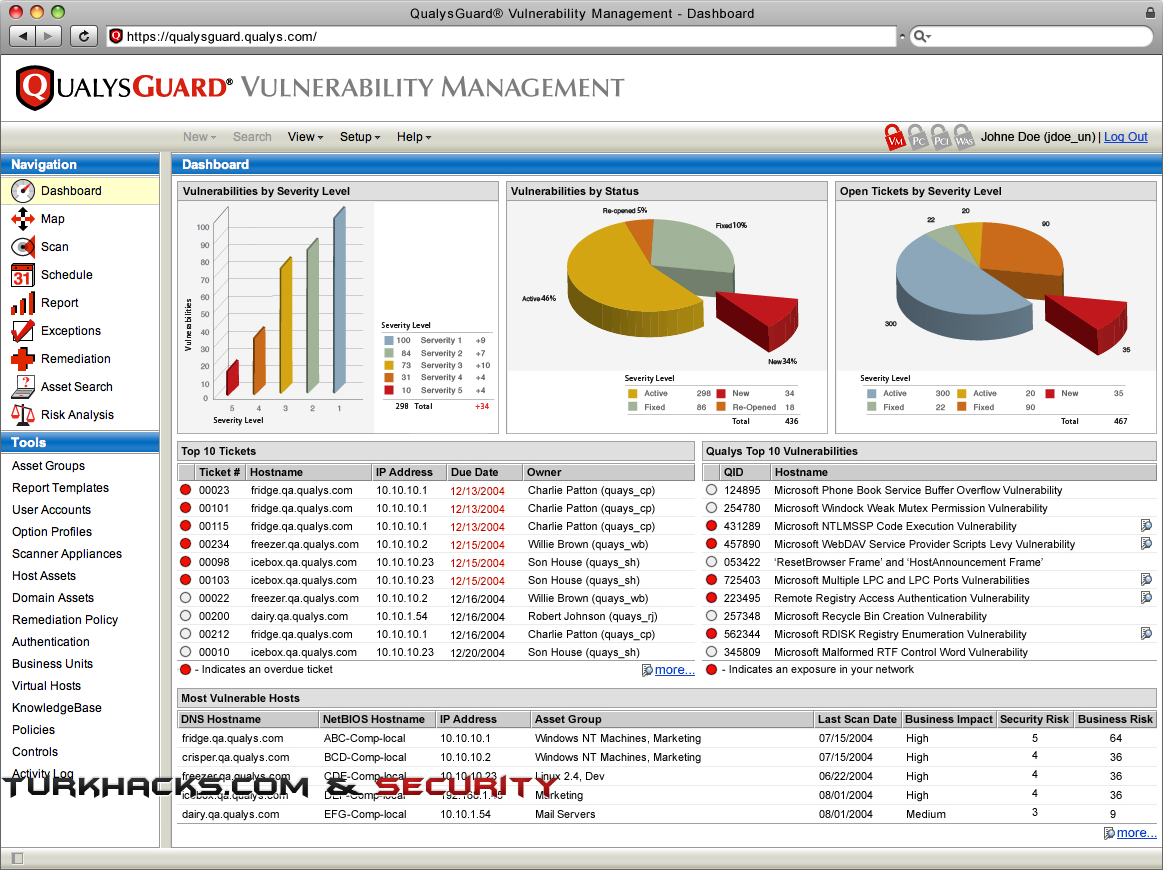Select the status circle for ticket 00234
This screenshot has width=1163, height=870.
tap(185, 544)
